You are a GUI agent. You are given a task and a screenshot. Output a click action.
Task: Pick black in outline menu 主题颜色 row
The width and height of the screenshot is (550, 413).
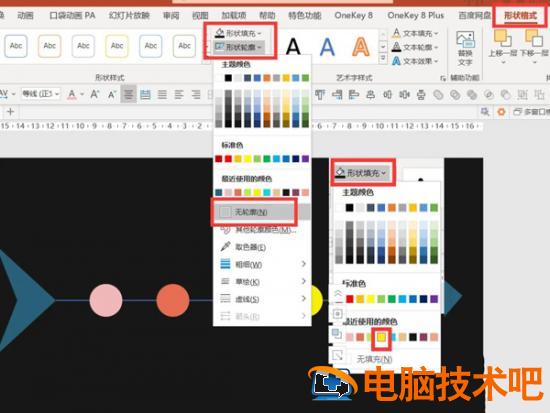coord(228,78)
